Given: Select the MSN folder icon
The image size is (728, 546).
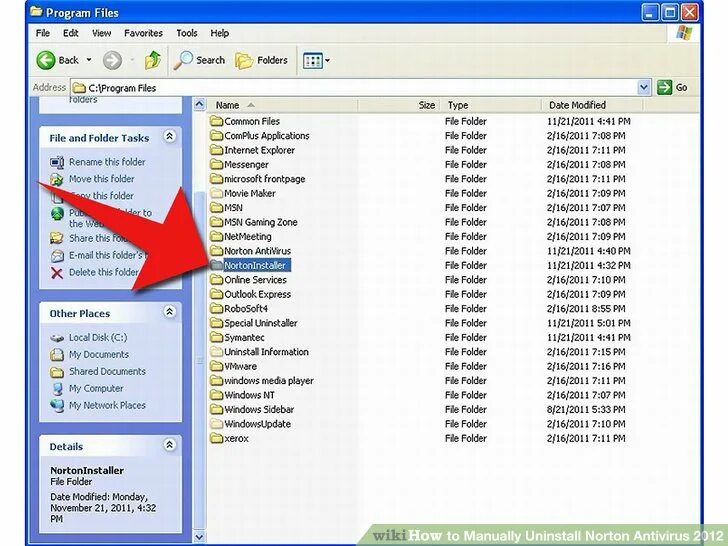Looking at the screenshot, I should (x=216, y=208).
